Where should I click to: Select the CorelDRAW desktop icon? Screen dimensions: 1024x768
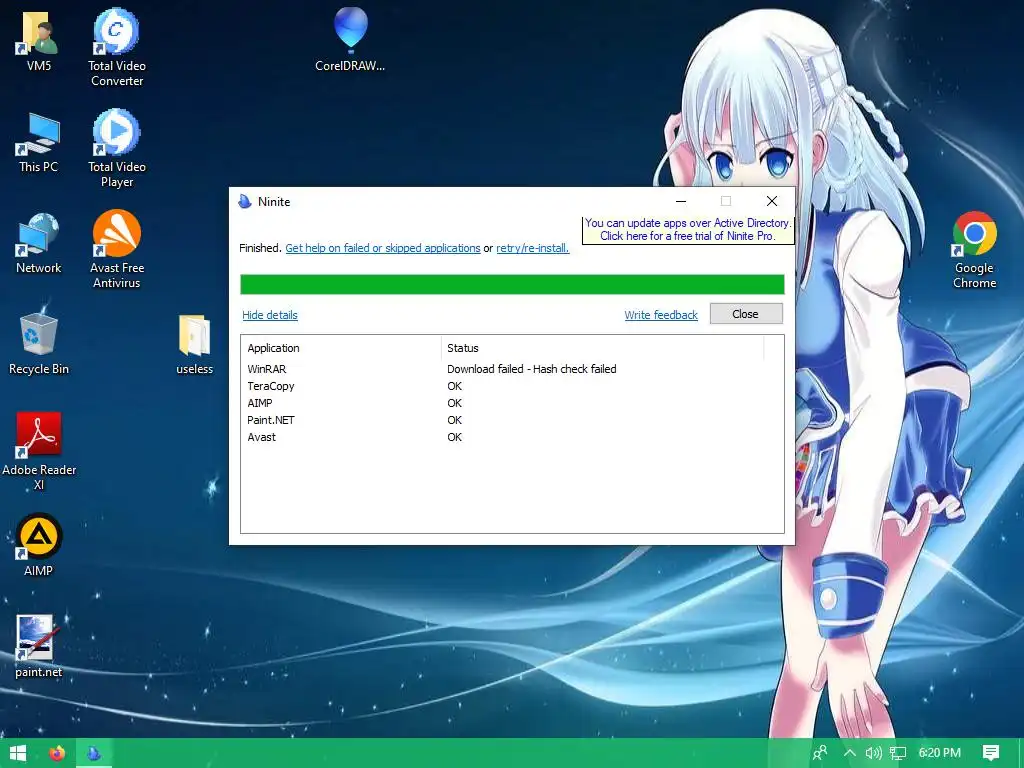pos(350,40)
